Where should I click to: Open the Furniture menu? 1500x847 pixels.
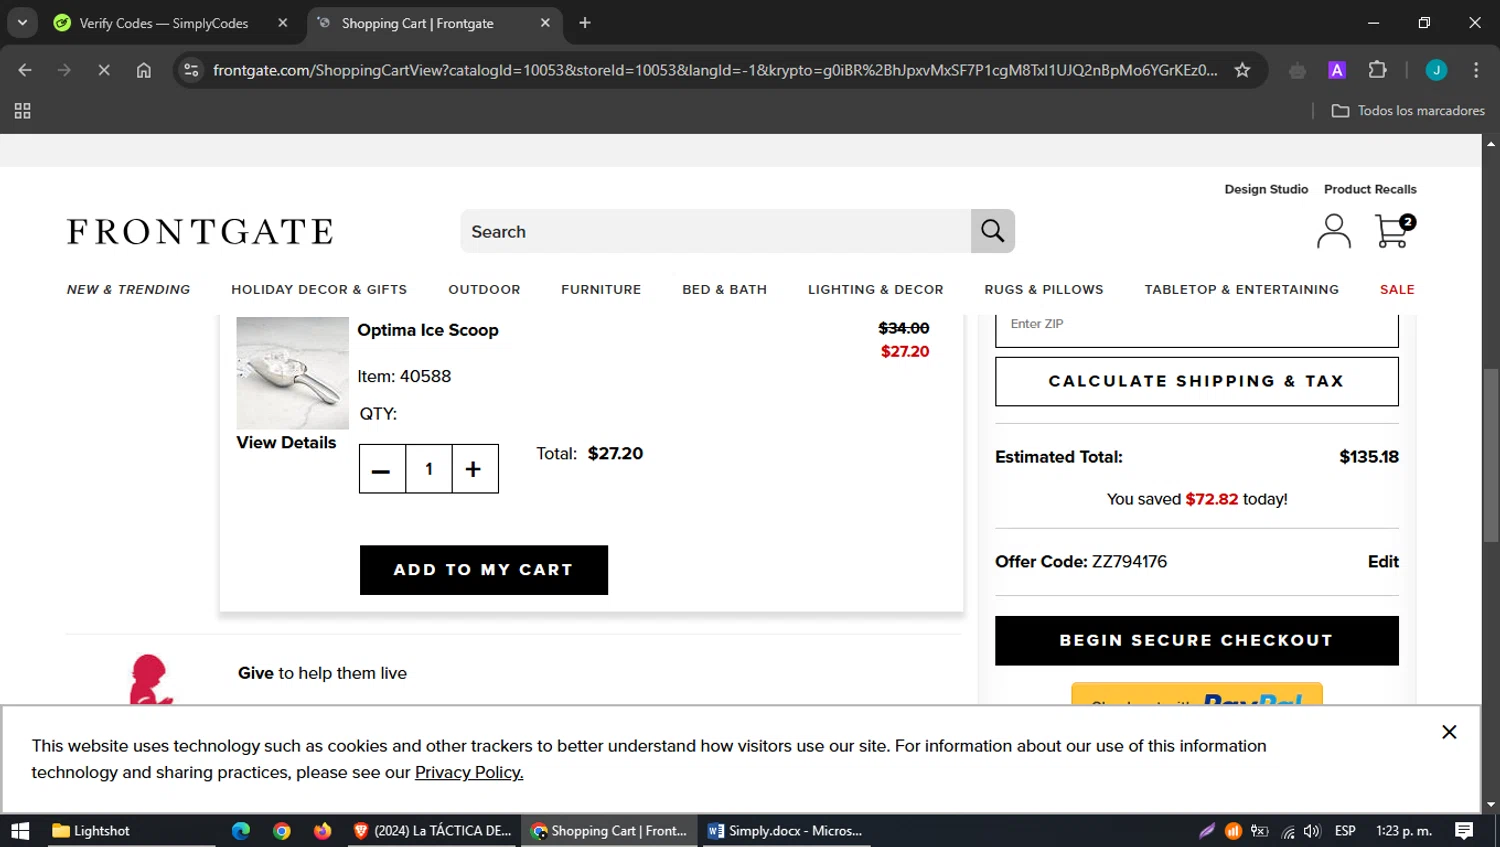tap(601, 290)
